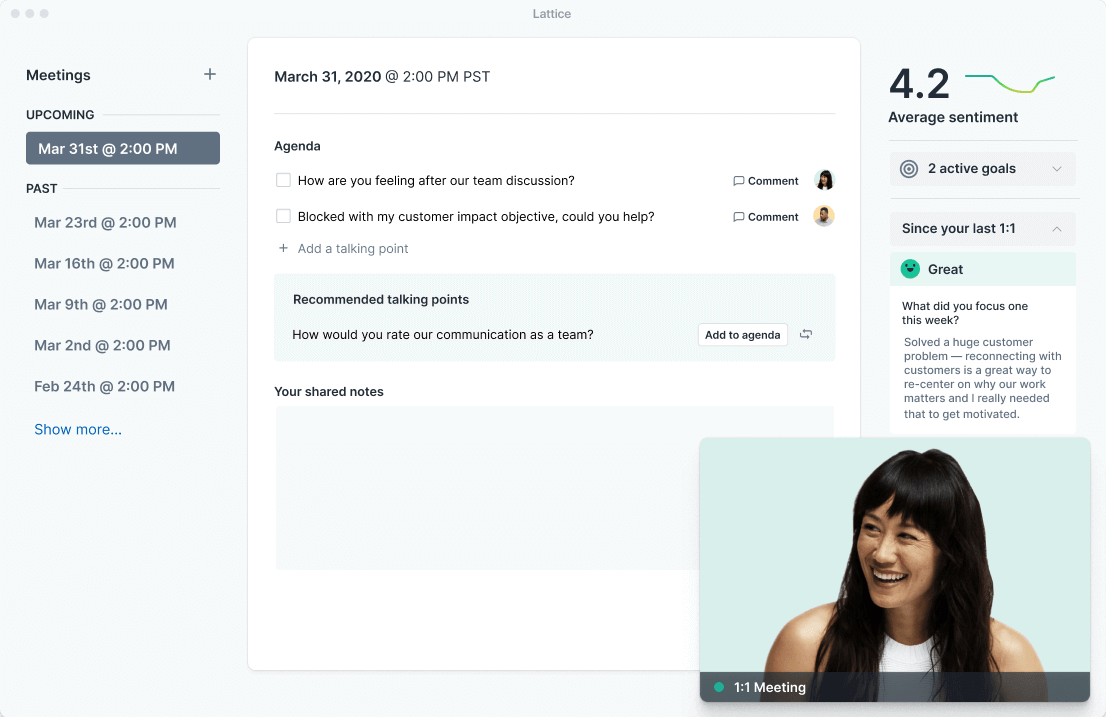
Task: Open the Mar 9th @ 2:00 PM past meeting
Action: [x=101, y=305]
